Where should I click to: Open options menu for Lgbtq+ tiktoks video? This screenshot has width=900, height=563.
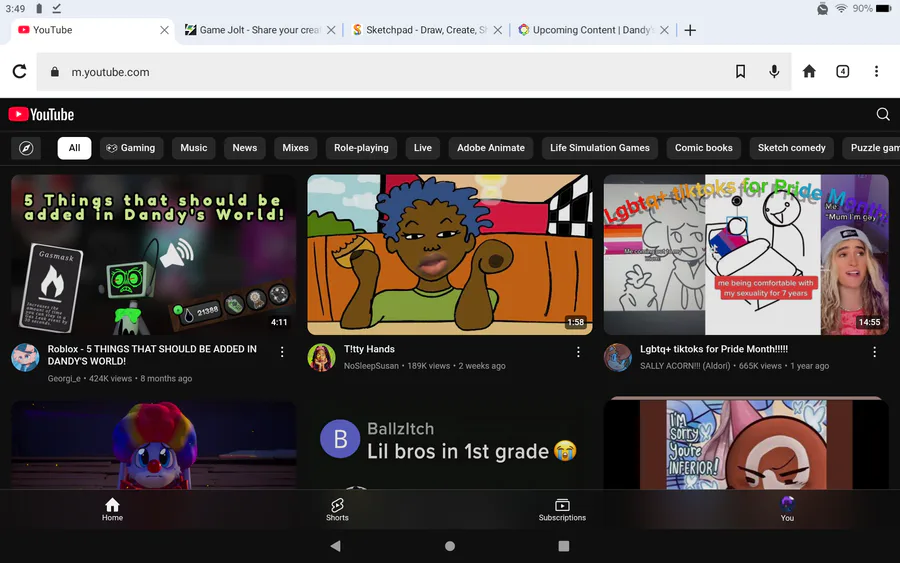click(x=874, y=352)
